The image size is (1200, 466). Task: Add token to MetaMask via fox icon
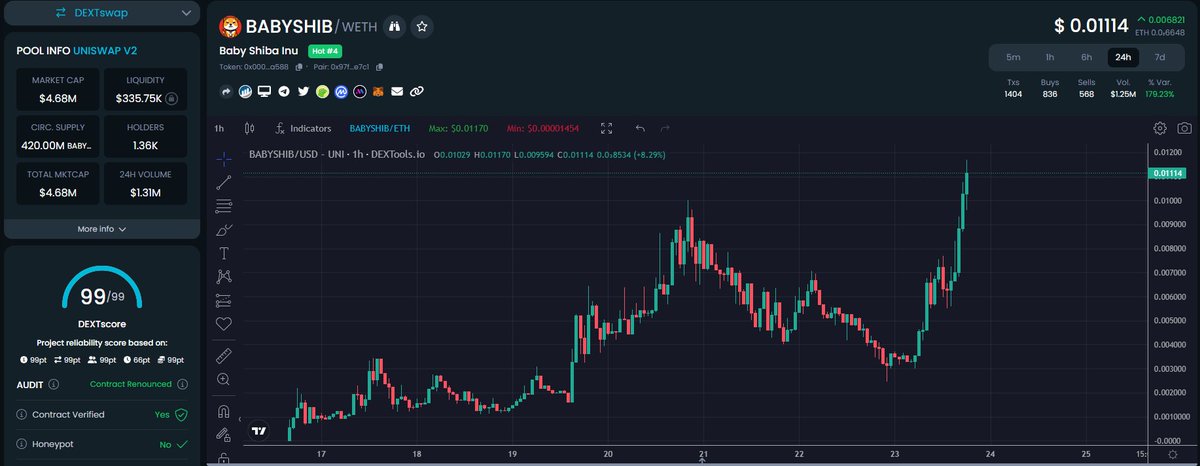tap(378, 91)
